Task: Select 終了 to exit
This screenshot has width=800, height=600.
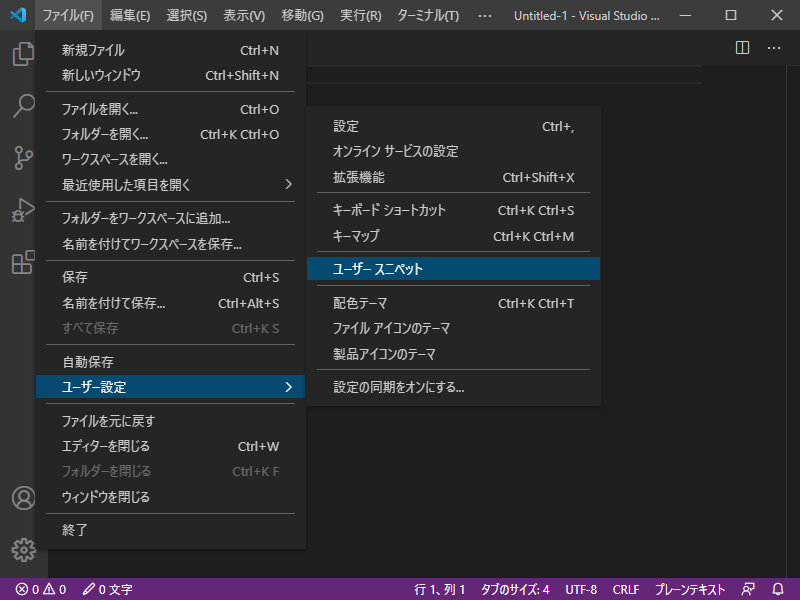Action: tap(170, 530)
